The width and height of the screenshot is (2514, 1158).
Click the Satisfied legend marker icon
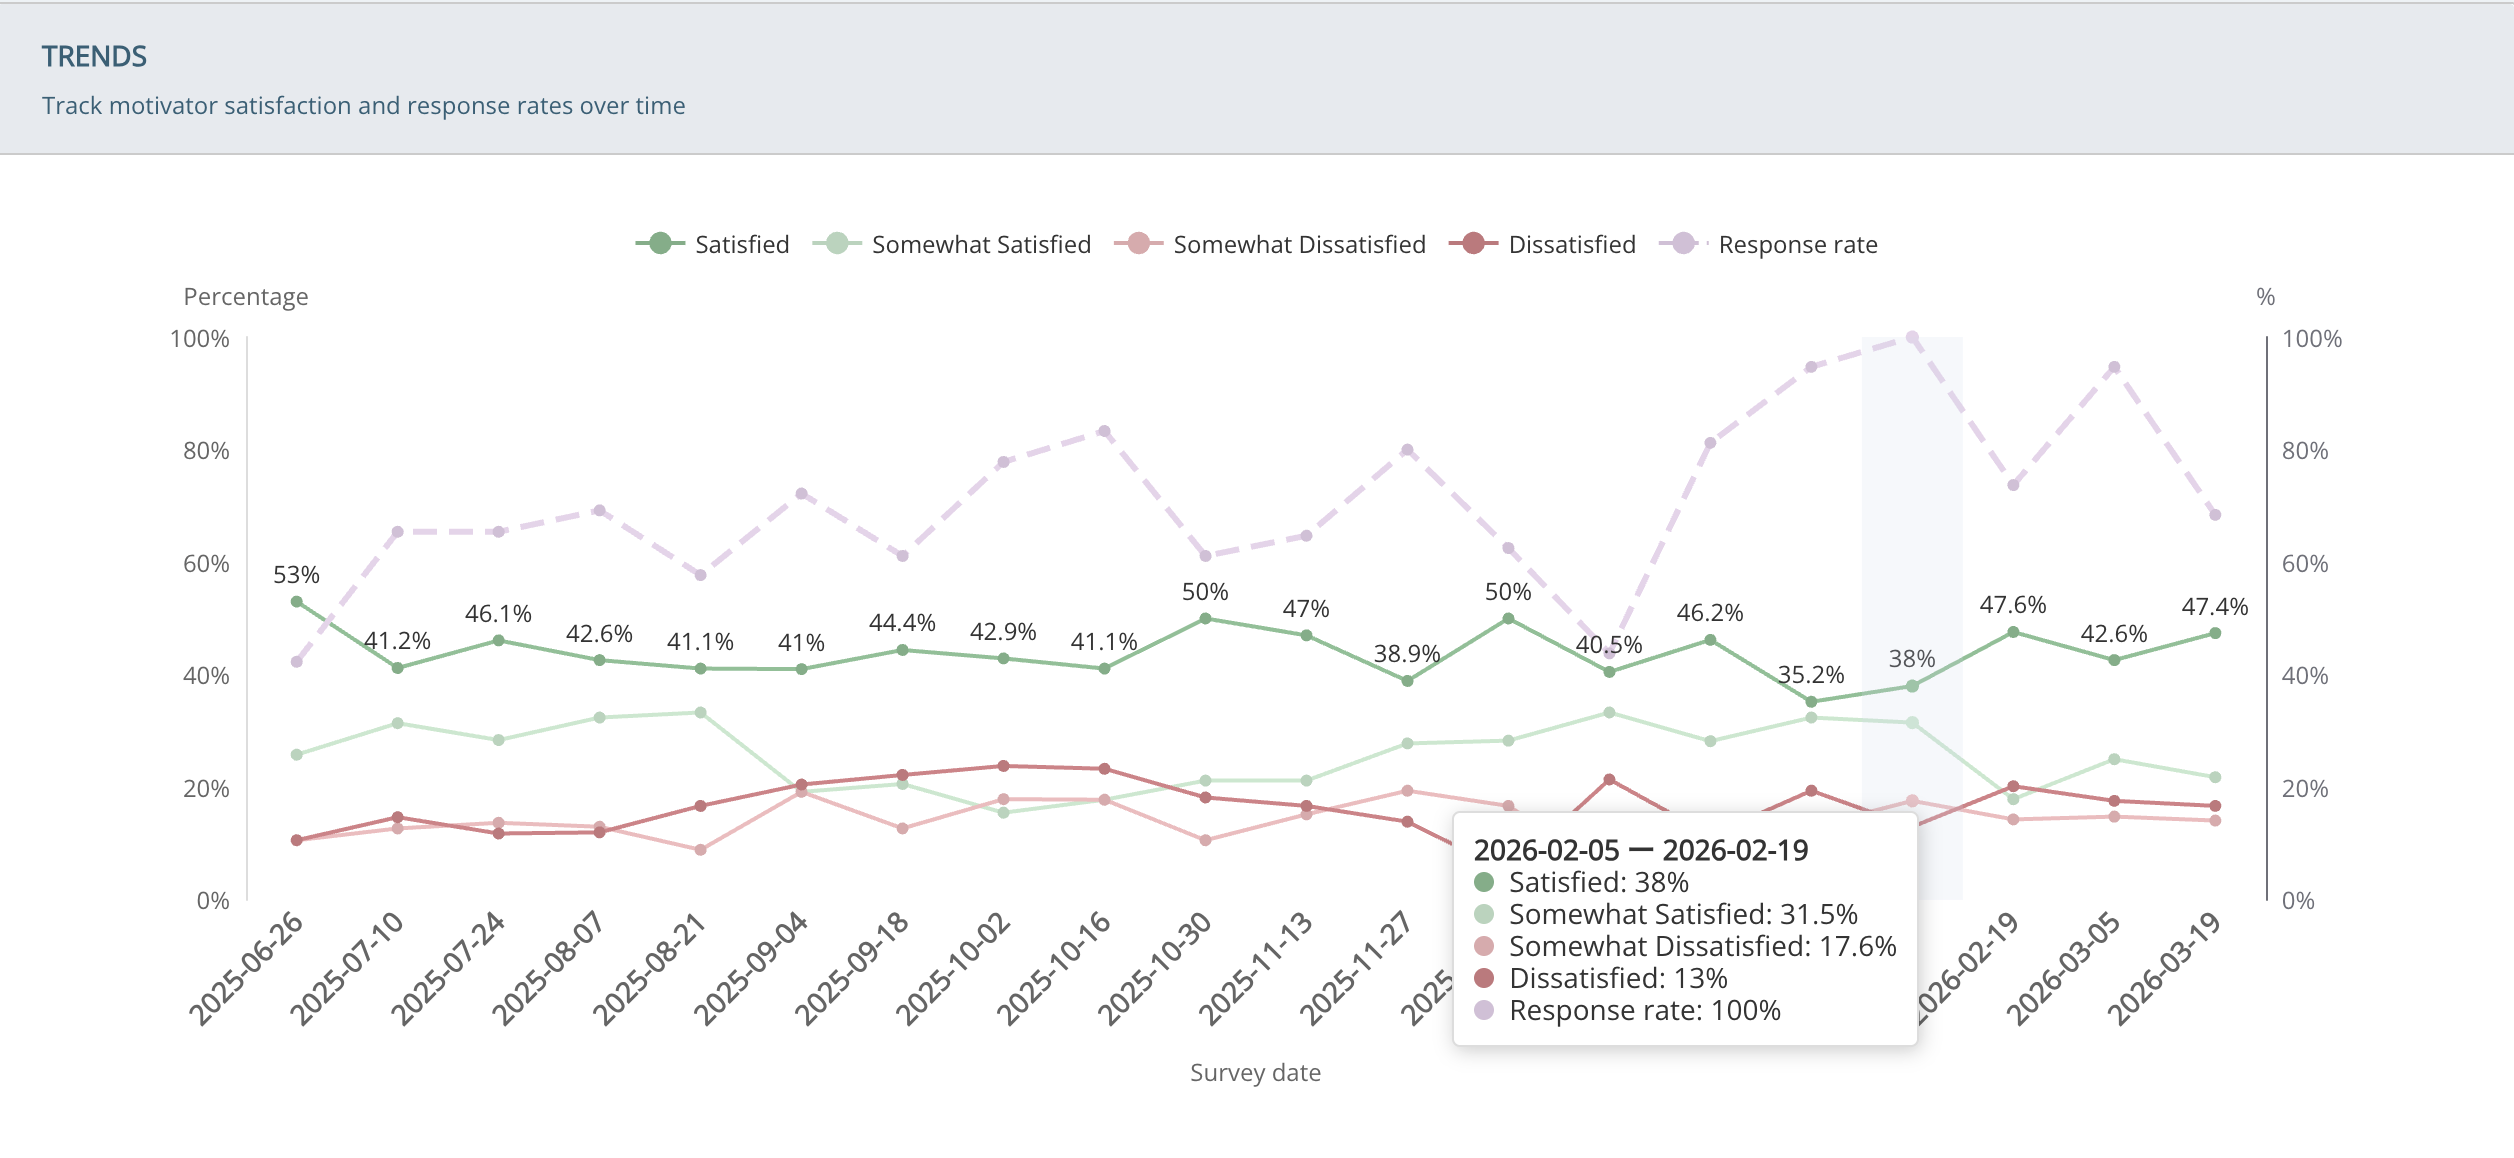[660, 244]
